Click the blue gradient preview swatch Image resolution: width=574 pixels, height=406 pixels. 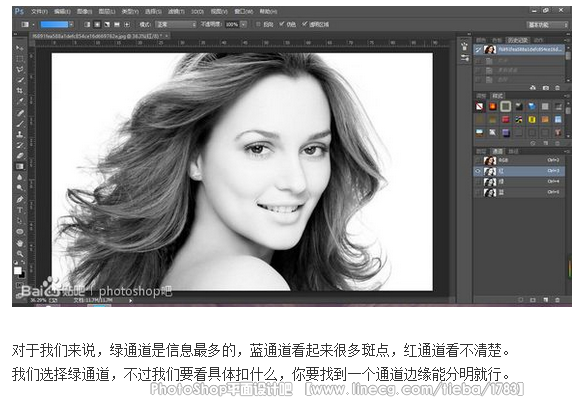54,25
